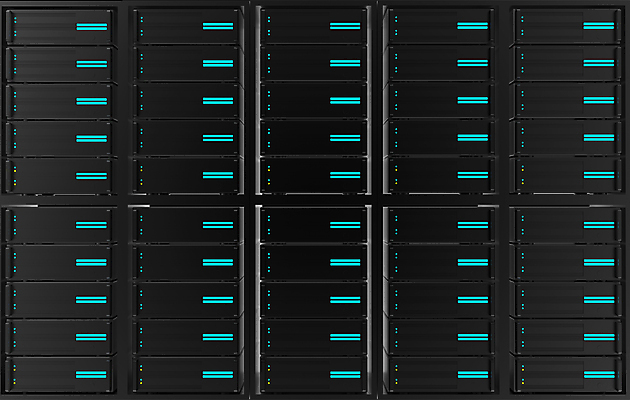Click the sixth server in the rightmost rack
Screen dimensions: 630x400
(565, 225)
